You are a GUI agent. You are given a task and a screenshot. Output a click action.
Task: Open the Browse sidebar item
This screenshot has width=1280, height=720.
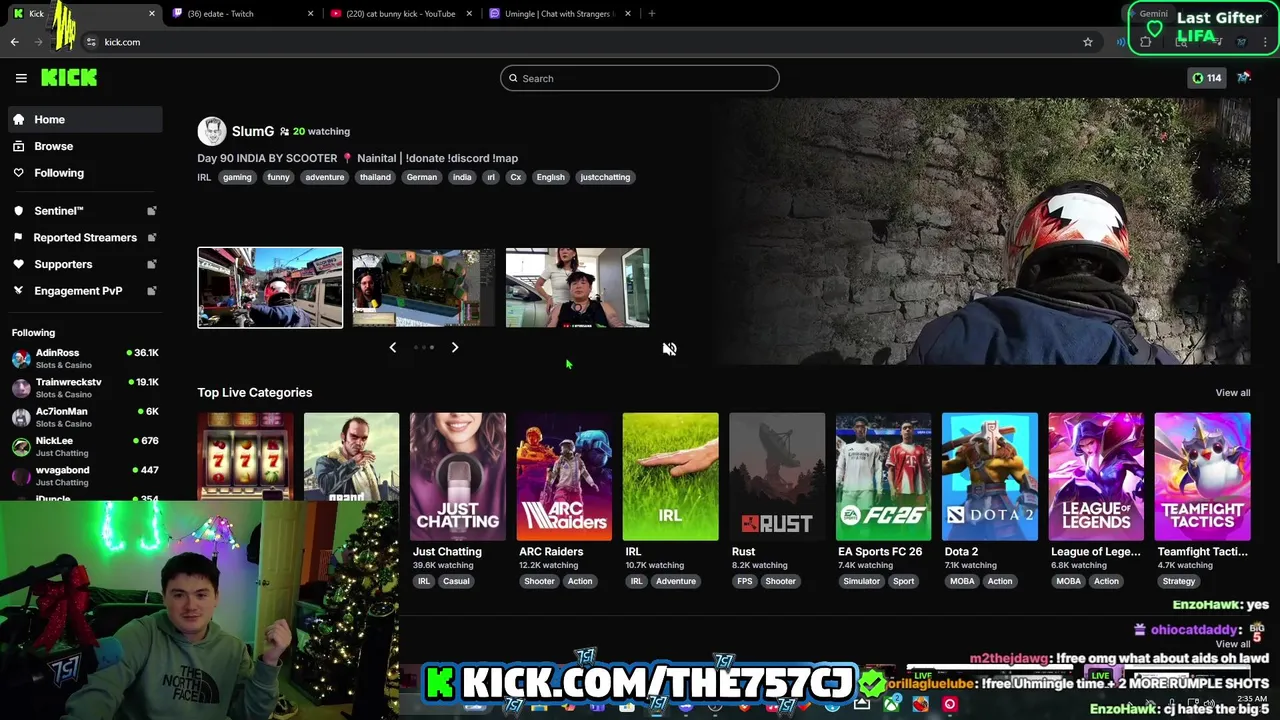pyautogui.click(x=84, y=146)
